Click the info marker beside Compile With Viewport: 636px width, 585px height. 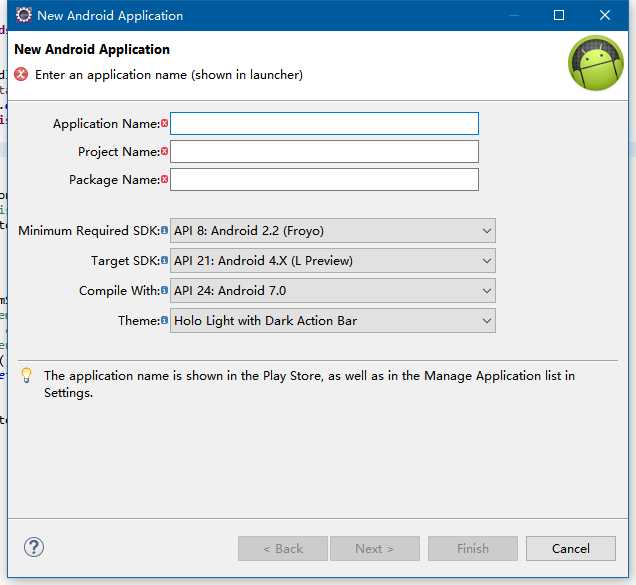click(x=164, y=290)
